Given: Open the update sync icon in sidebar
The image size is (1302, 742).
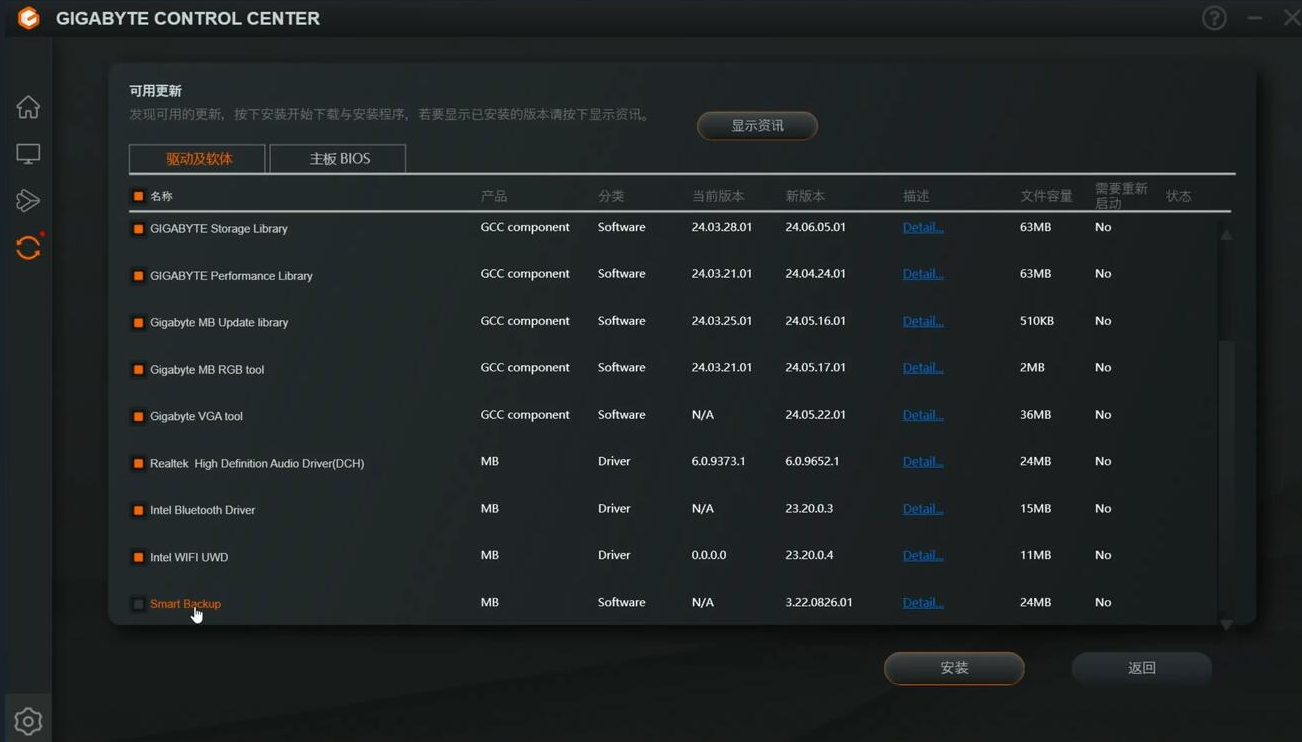Looking at the screenshot, I should click(x=28, y=247).
